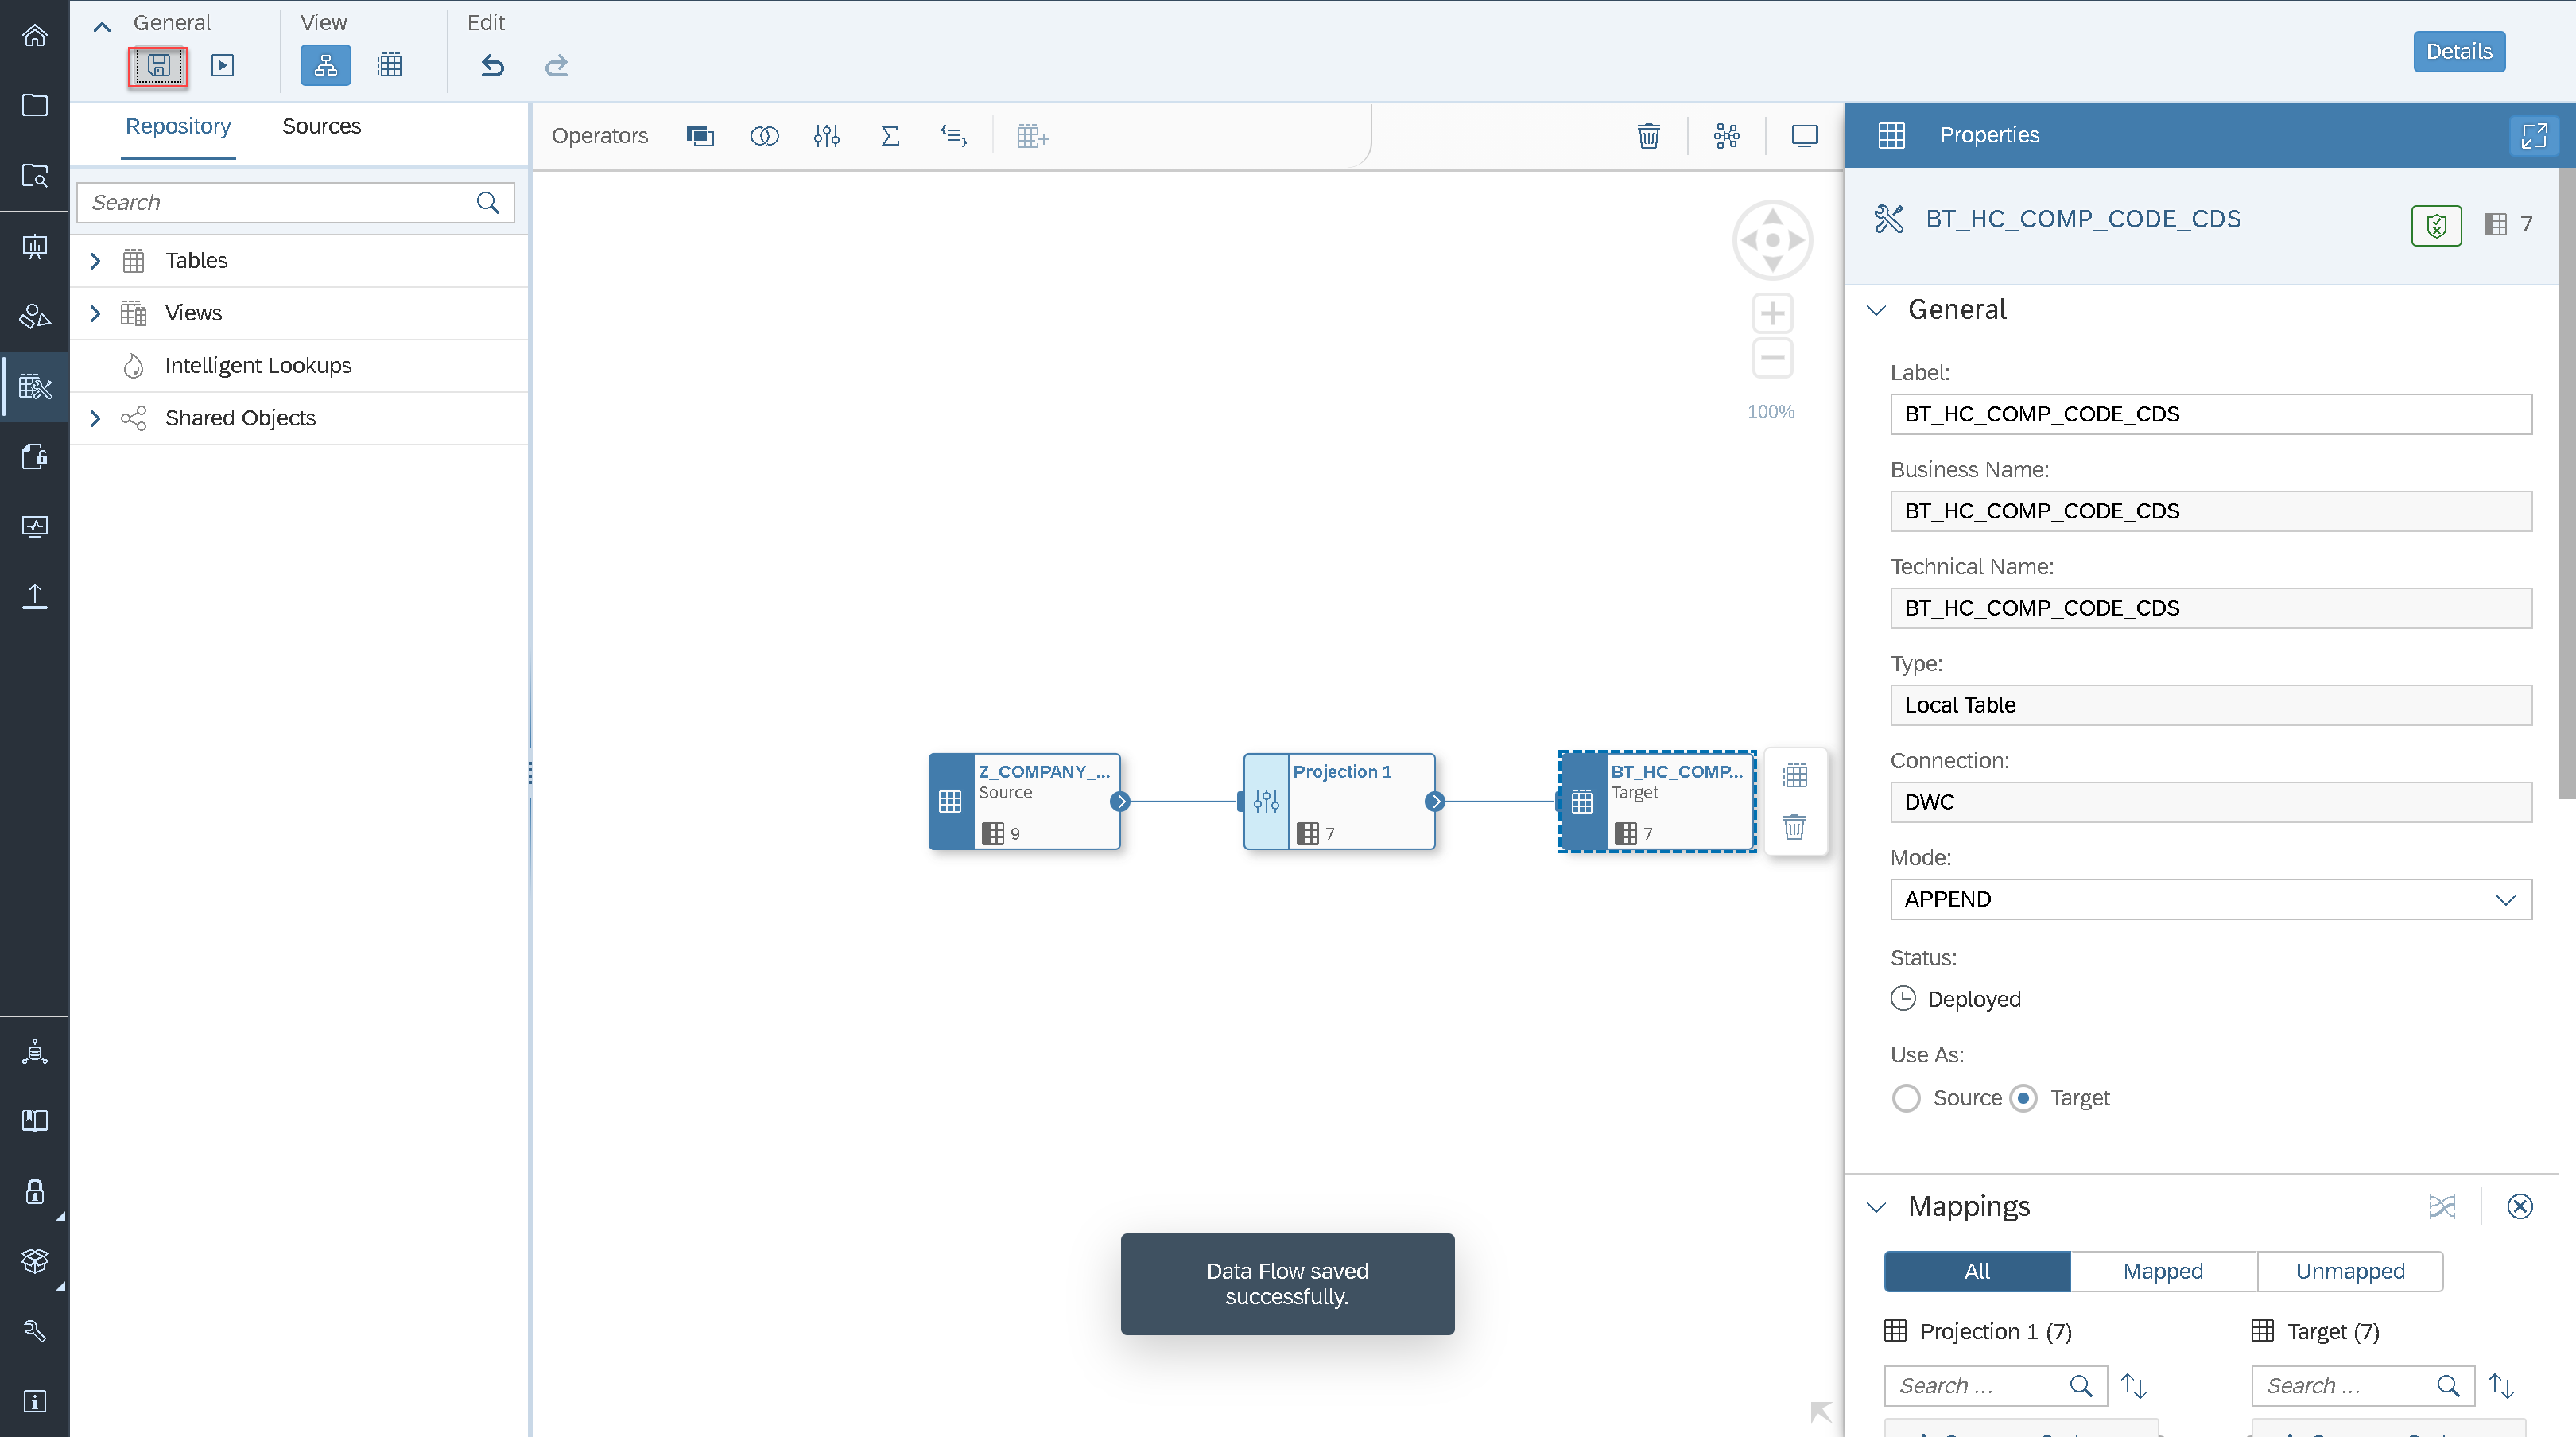2576x1437 pixels.
Task: Show All mappings
Action: [x=1977, y=1271]
